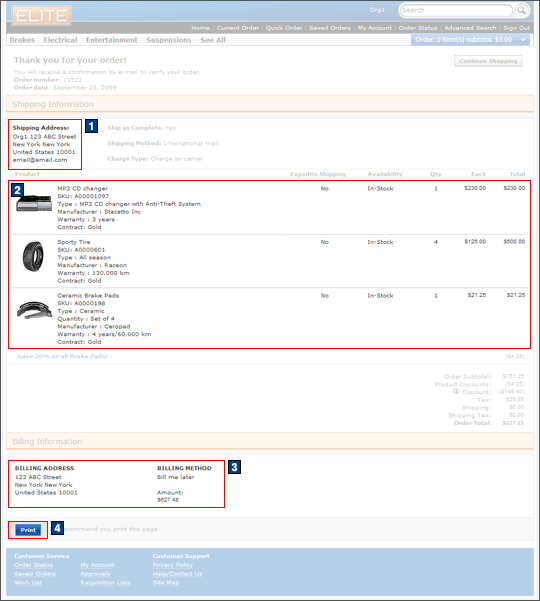
Task: Click footer Saved Orders link
Action: tap(35, 574)
